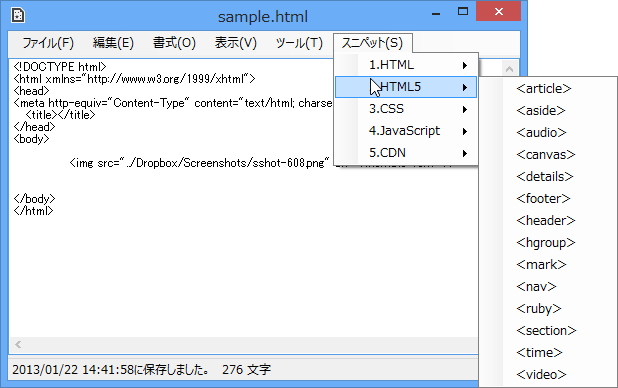This screenshot has width=618, height=388.
Task: Expand the 4.JavaScript snippet submenu
Action: [406, 131]
